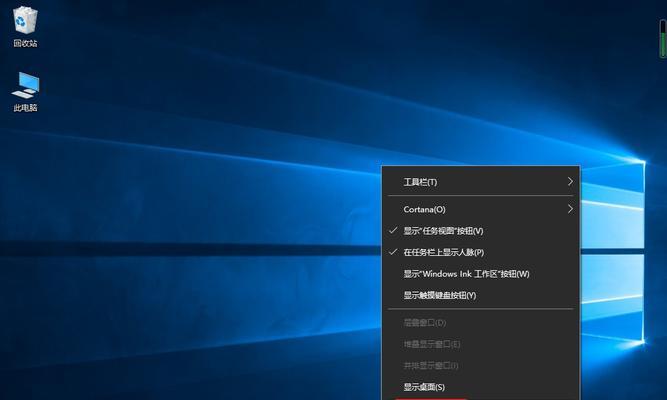Image resolution: width=667 pixels, height=400 pixels.
Task: Click the green vertical meter widget
Action: 663,38
